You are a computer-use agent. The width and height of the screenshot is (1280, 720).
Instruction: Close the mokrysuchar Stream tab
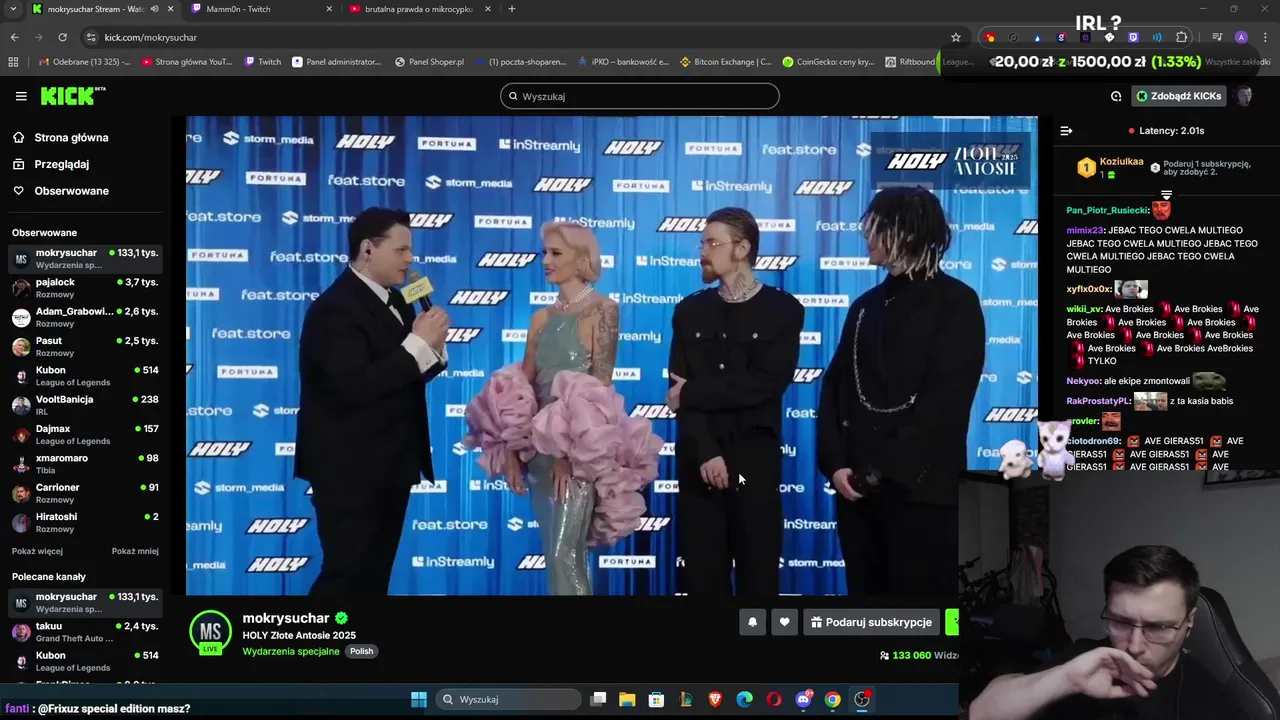170,9
